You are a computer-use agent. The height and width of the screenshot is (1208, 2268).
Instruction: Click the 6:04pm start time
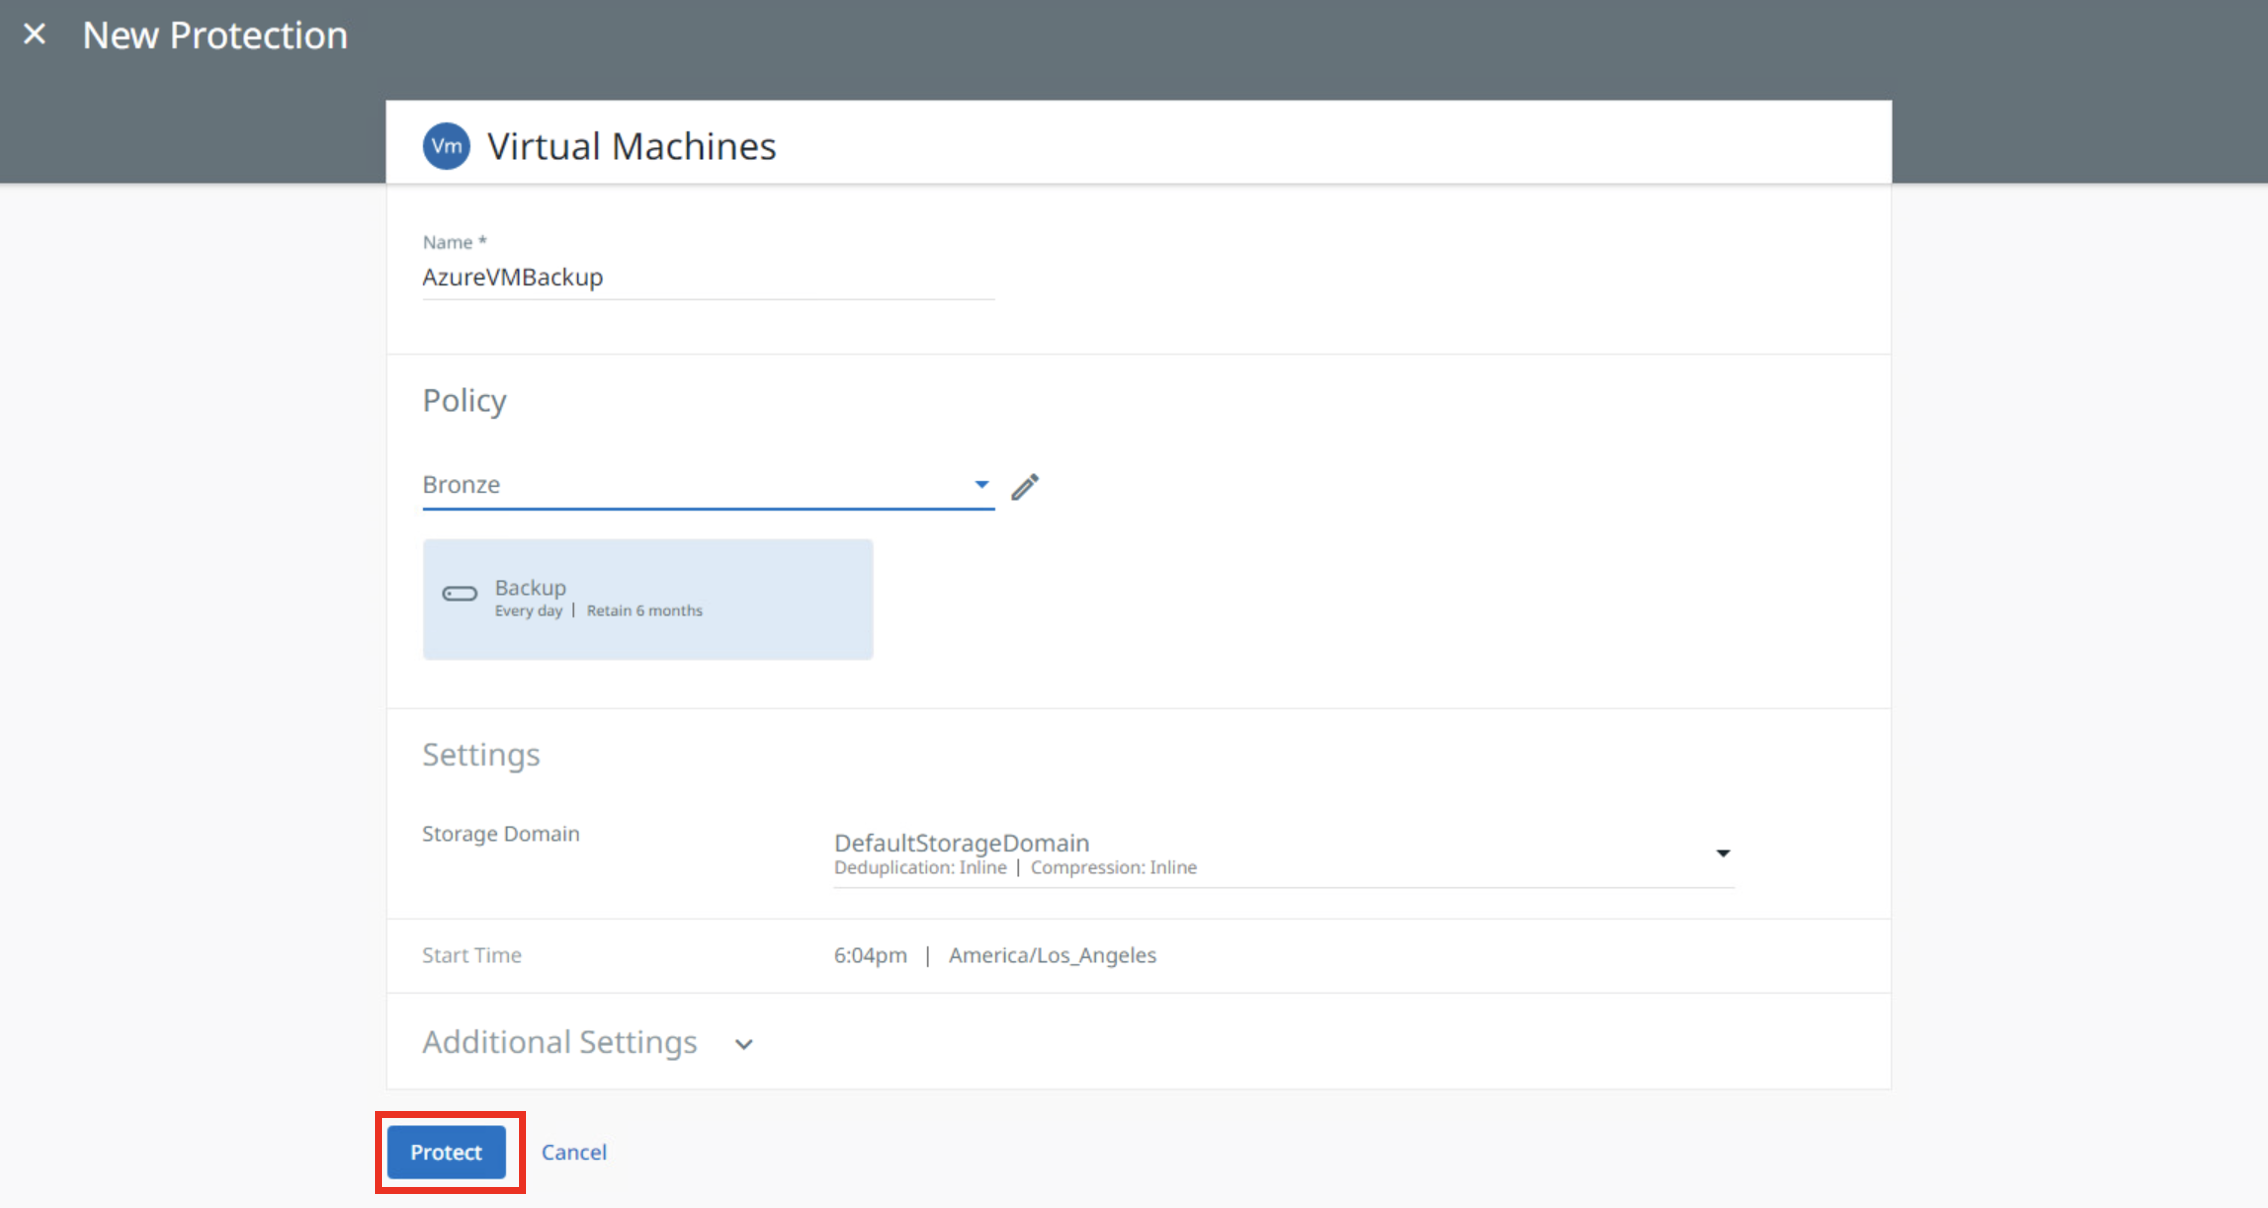click(871, 955)
